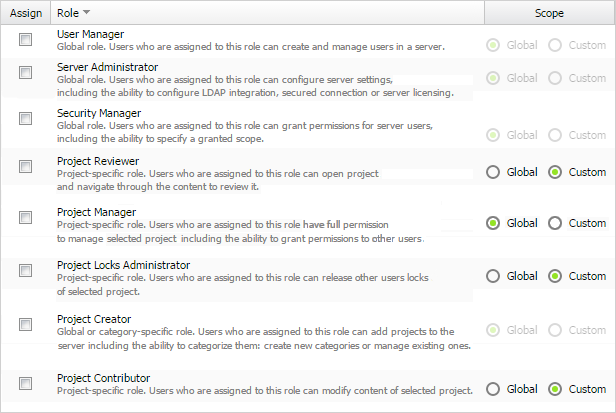616x413 pixels.
Task: Select Custom scope for Project Manager
Action: [x=556, y=223]
